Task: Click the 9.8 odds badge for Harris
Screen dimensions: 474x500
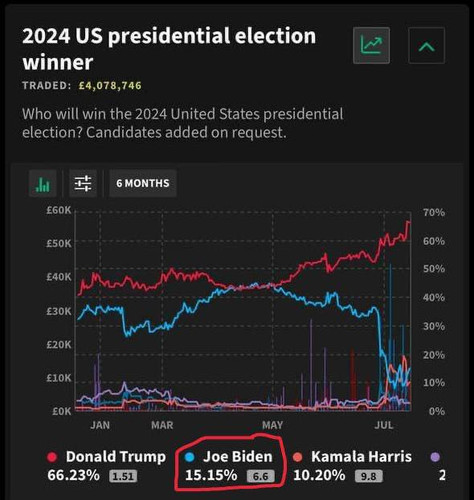Action: tap(369, 476)
